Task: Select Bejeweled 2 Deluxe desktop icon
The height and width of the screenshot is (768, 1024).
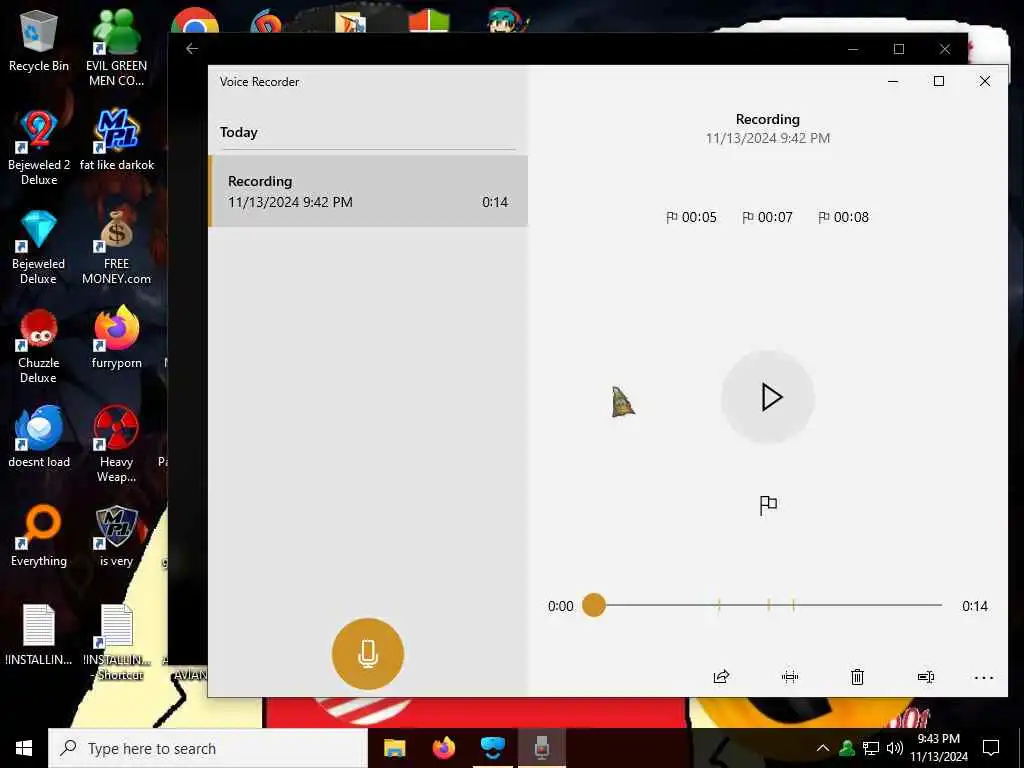Action: (x=39, y=148)
